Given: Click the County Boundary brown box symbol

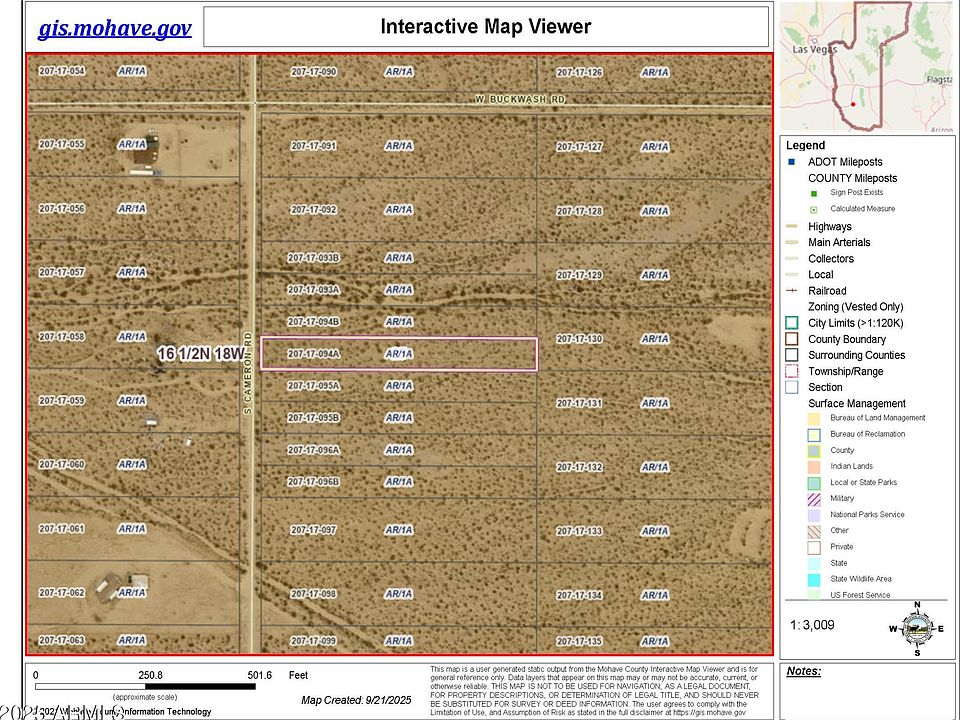Looking at the screenshot, I should 791,339.
